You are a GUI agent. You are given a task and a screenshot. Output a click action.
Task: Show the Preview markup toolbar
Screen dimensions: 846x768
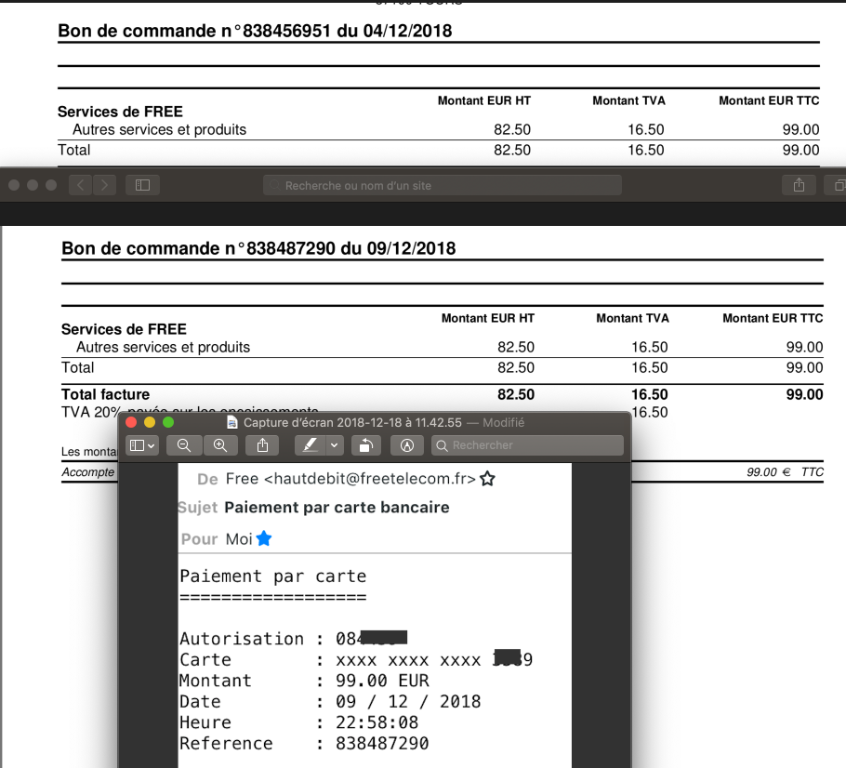[407, 445]
